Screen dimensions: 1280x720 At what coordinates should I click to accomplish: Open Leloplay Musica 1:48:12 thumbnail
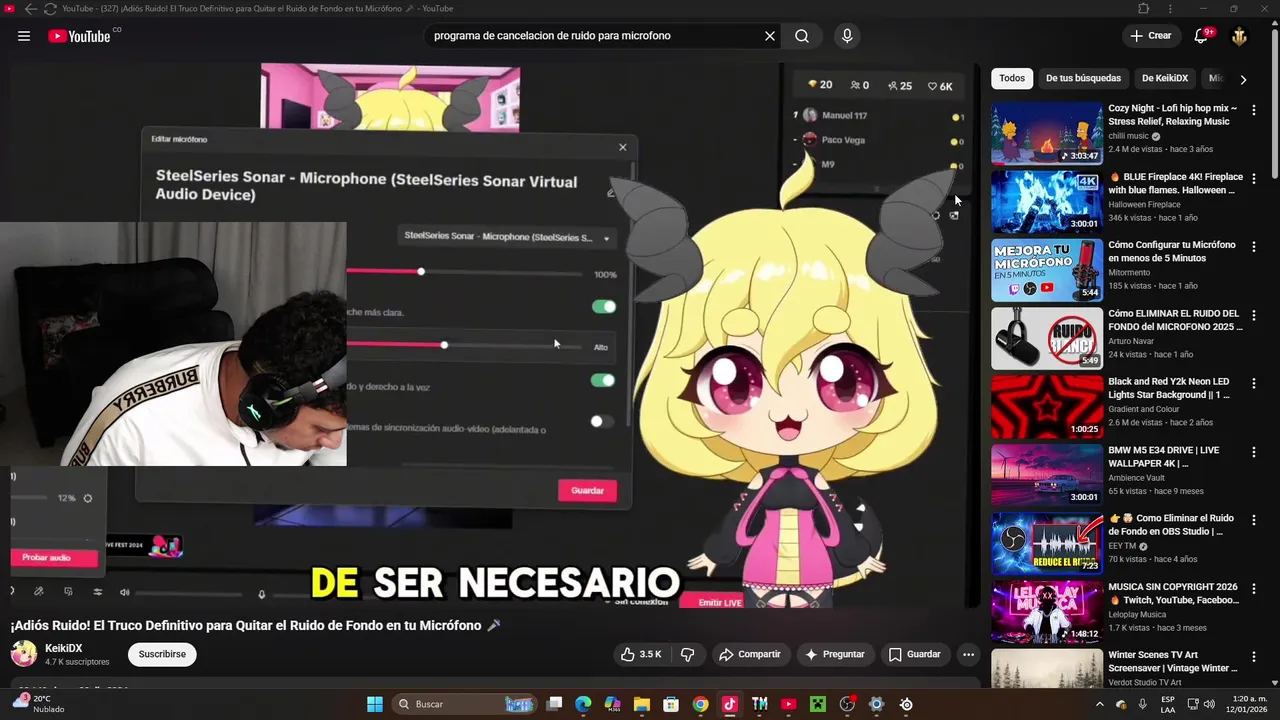[1047, 612]
